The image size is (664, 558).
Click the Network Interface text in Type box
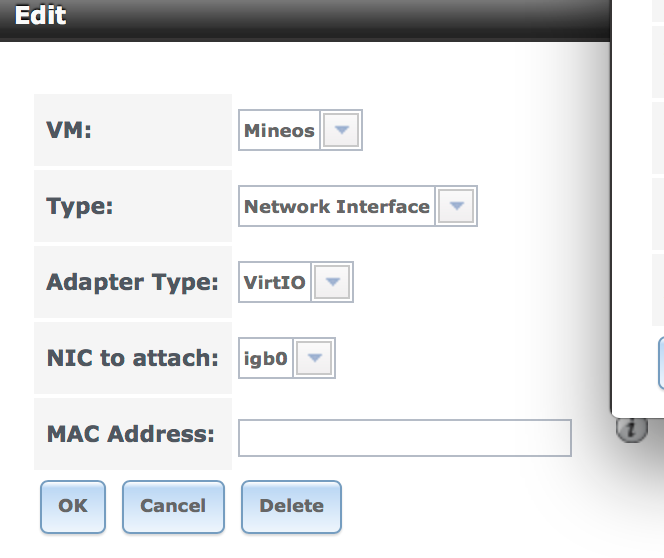(x=337, y=207)
